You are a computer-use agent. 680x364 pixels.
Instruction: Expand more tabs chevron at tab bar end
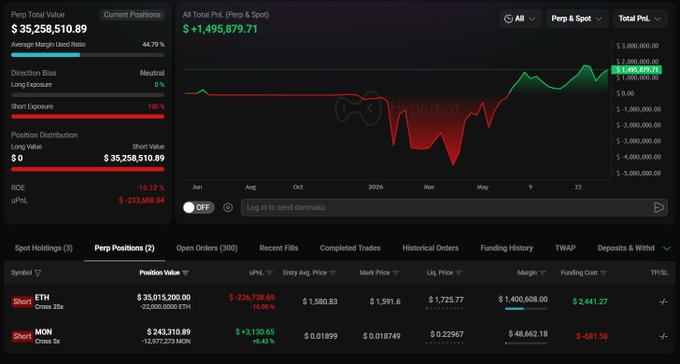667,248
